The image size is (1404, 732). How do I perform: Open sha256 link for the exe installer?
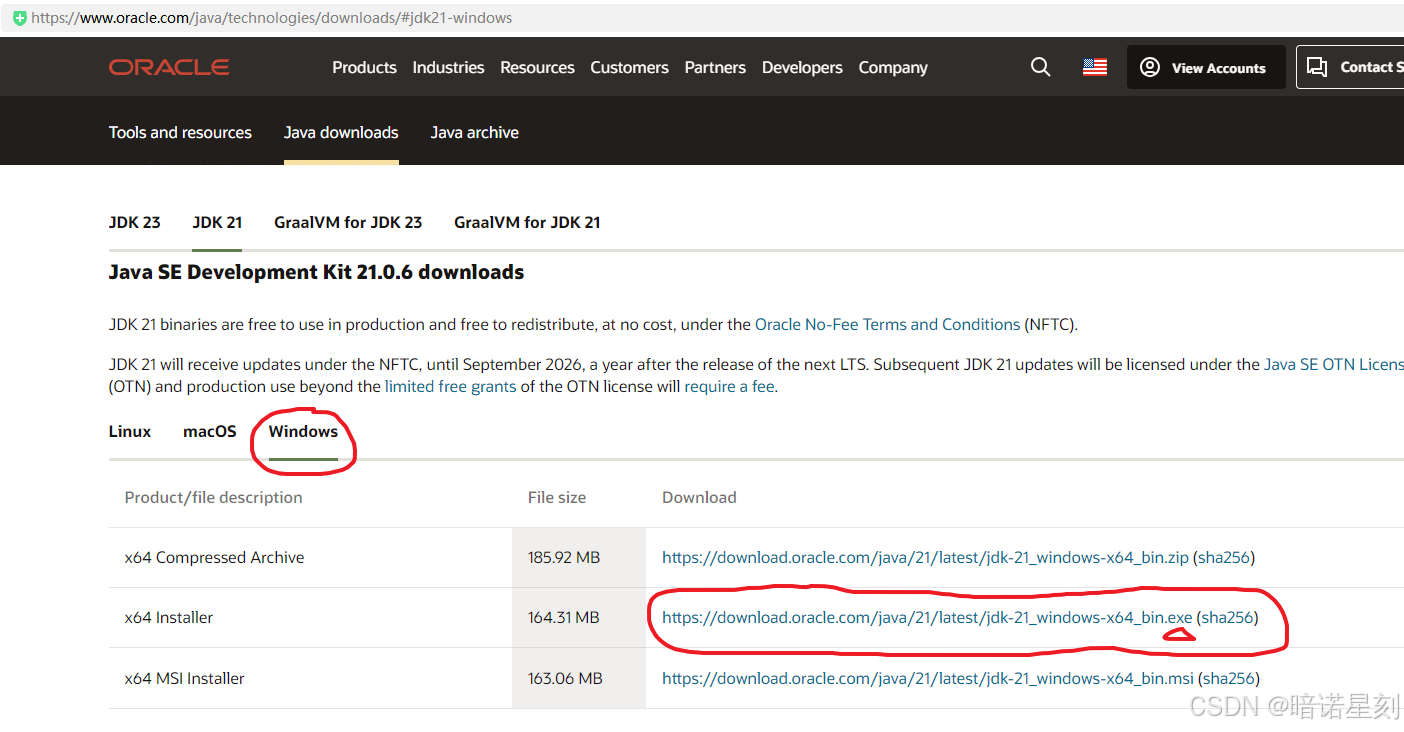coord(1228,617)
